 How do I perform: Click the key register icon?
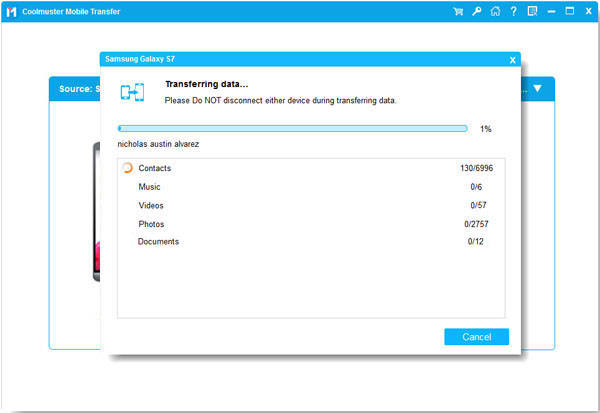click(476, 12)
